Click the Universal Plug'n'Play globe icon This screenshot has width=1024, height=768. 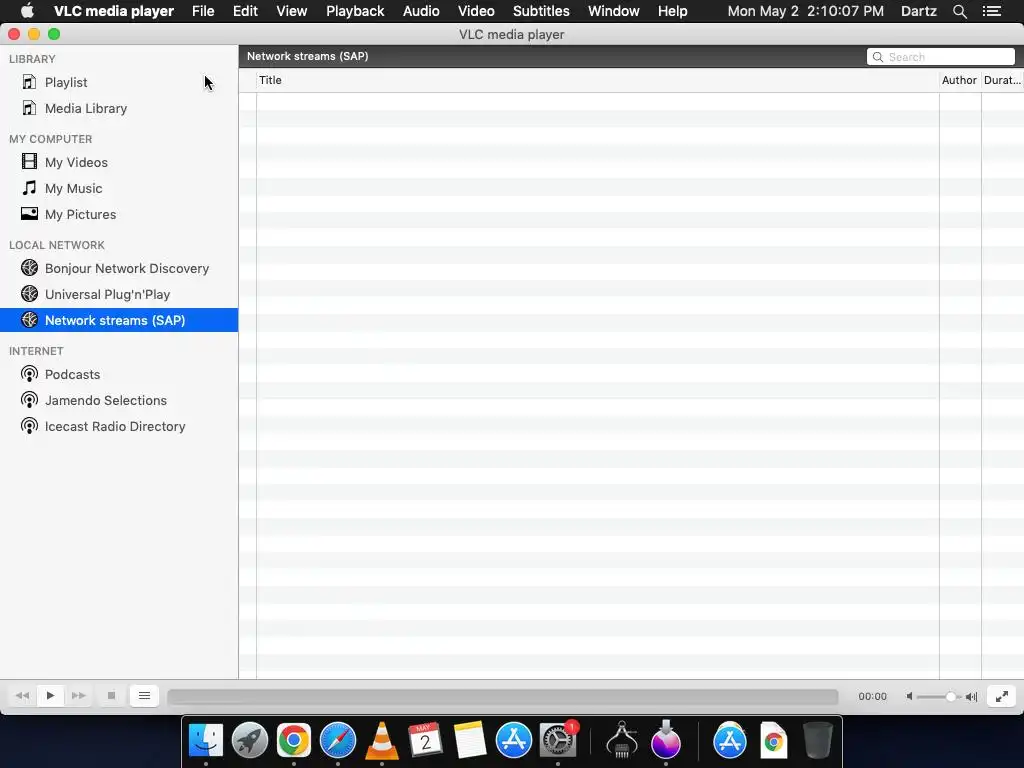coord(29,294)
